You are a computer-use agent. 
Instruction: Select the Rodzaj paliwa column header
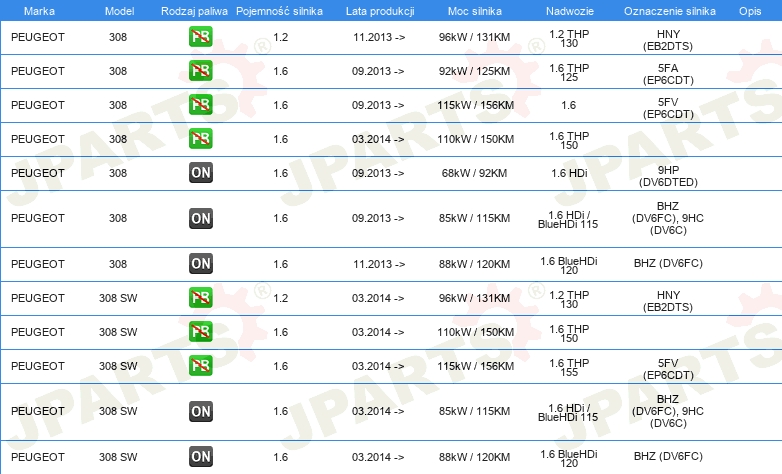pos(194,11)
